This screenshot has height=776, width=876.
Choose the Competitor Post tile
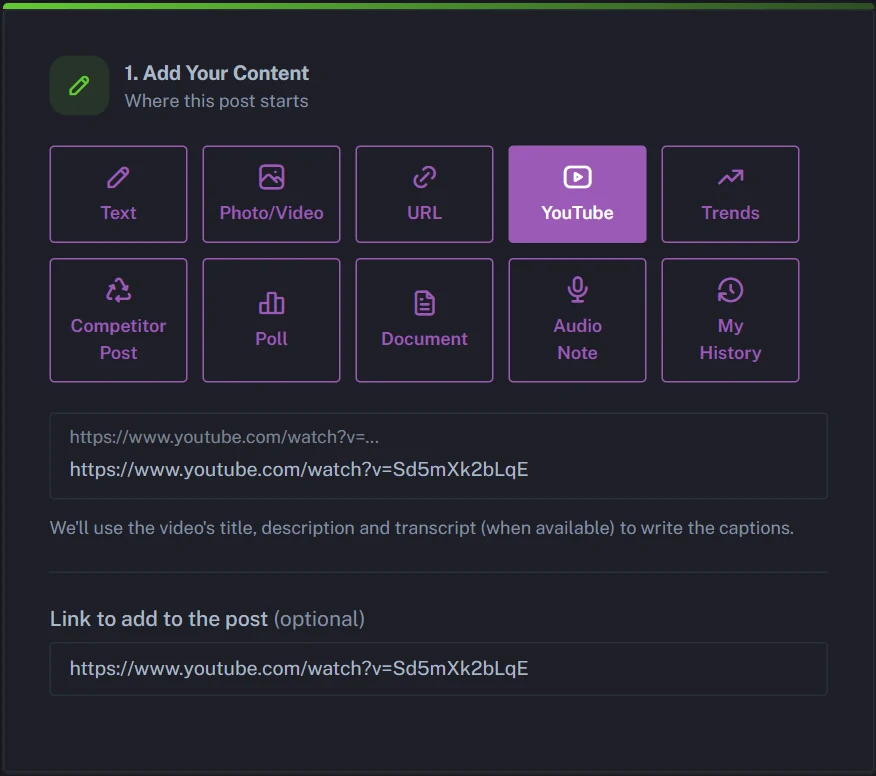tap(118, 320)
